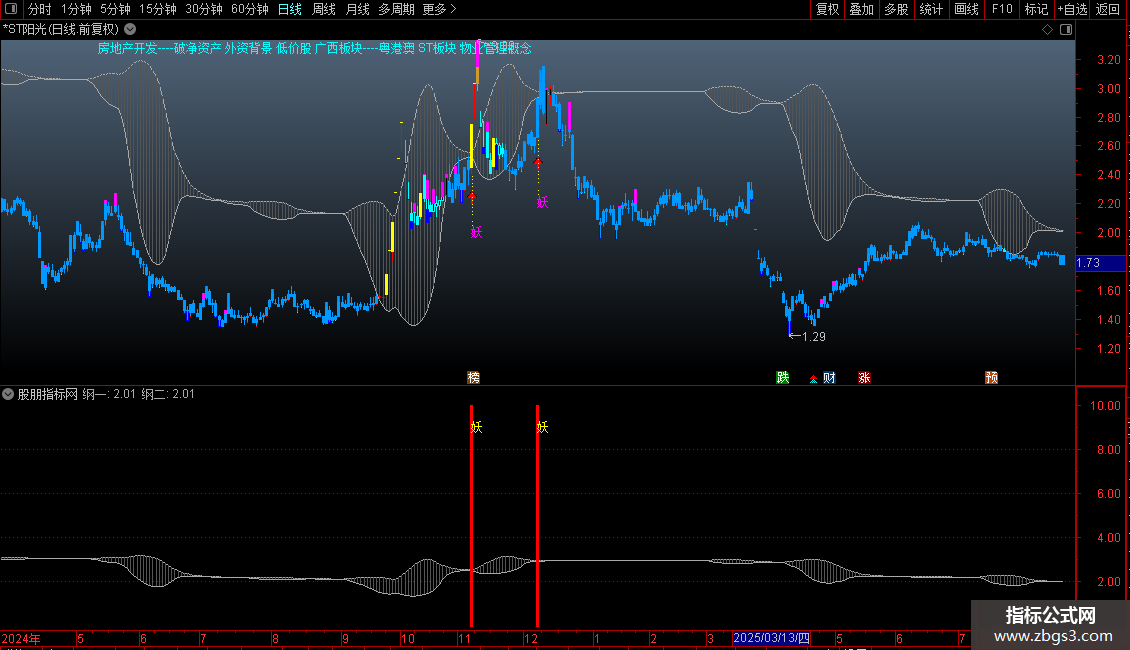The height and width of the screenshot is (650, 1130).
Task: Open the 多周期 multi-period view
Action: 396,9
